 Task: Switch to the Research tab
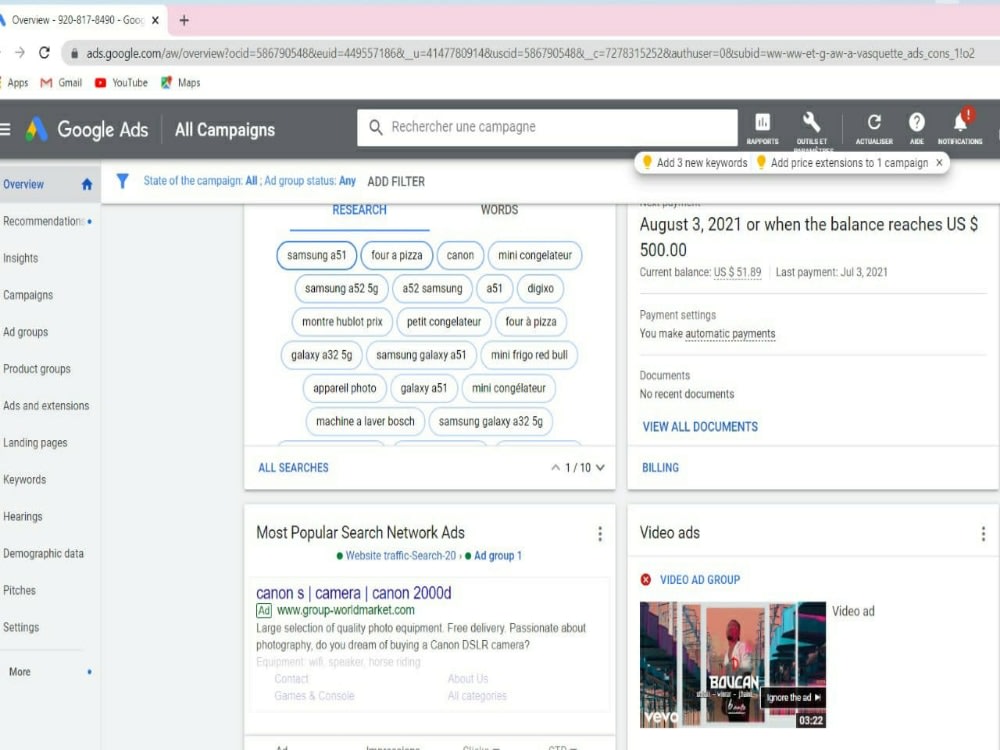[359, 210]
